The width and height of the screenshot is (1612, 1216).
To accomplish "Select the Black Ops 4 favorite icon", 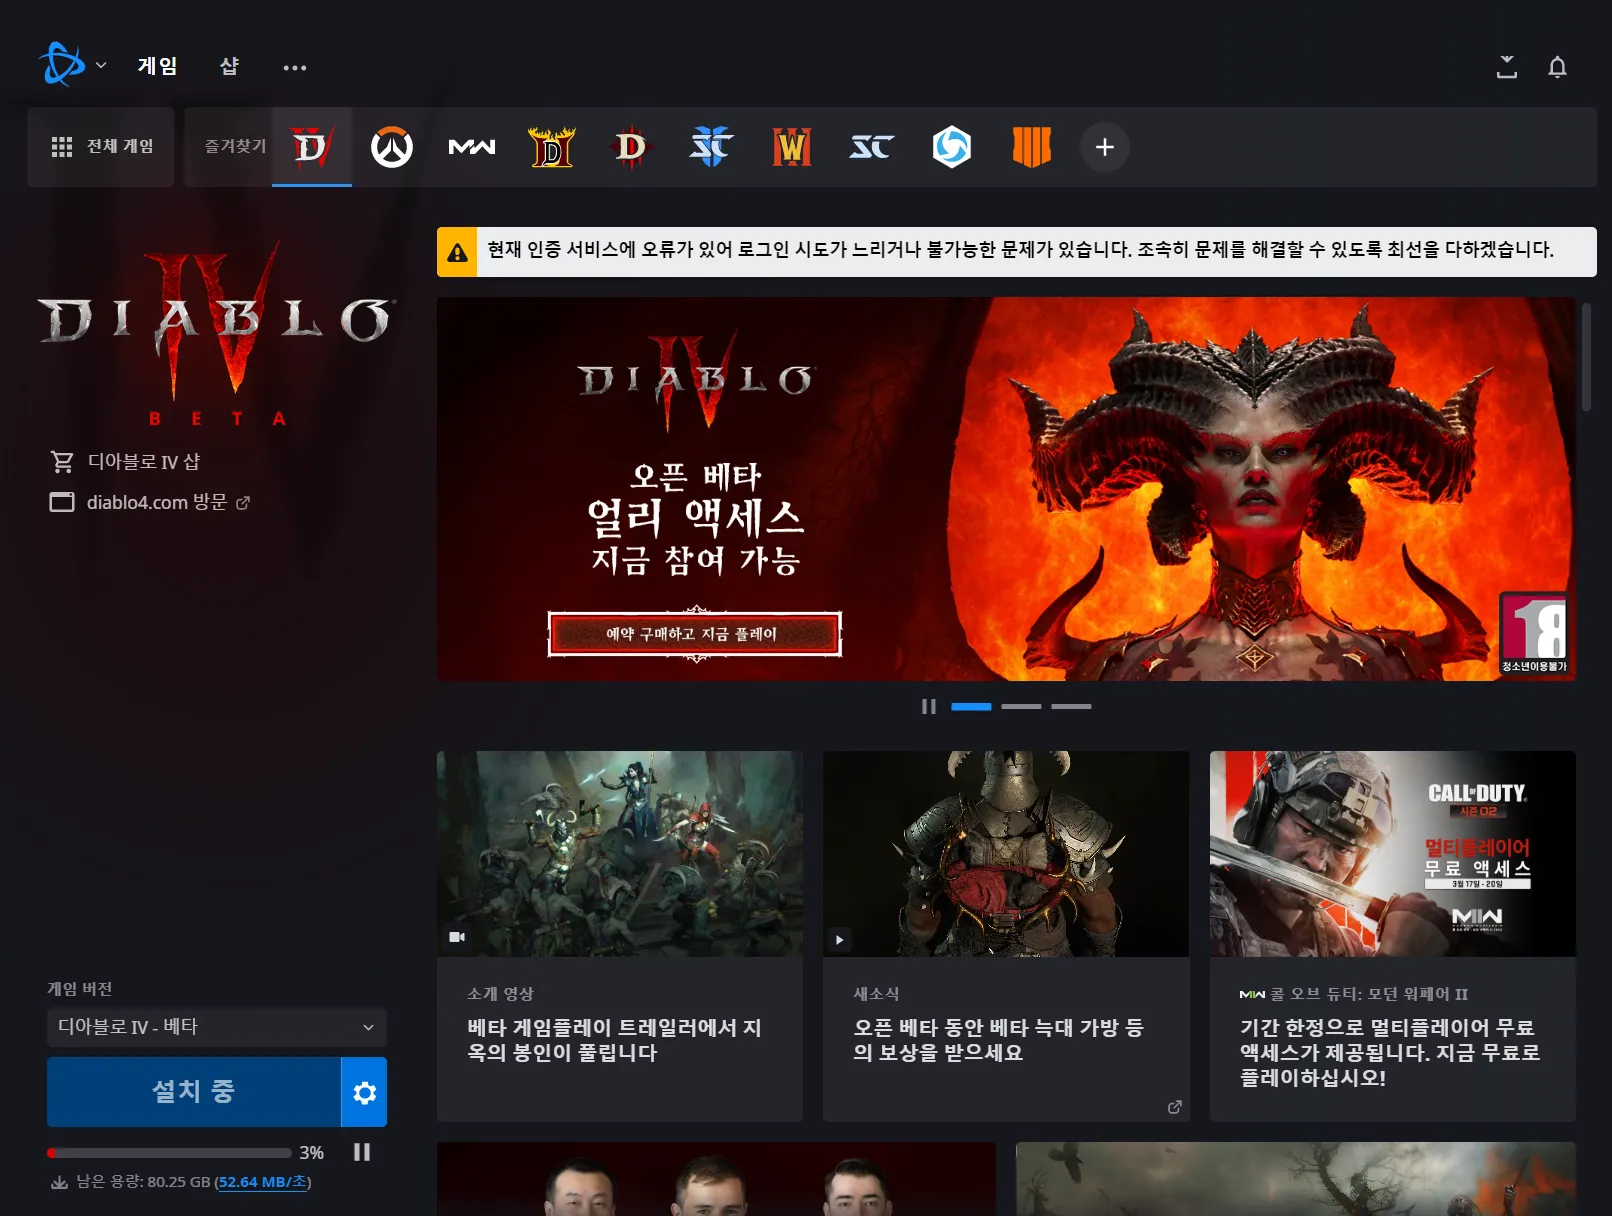I will (1031, 147).
